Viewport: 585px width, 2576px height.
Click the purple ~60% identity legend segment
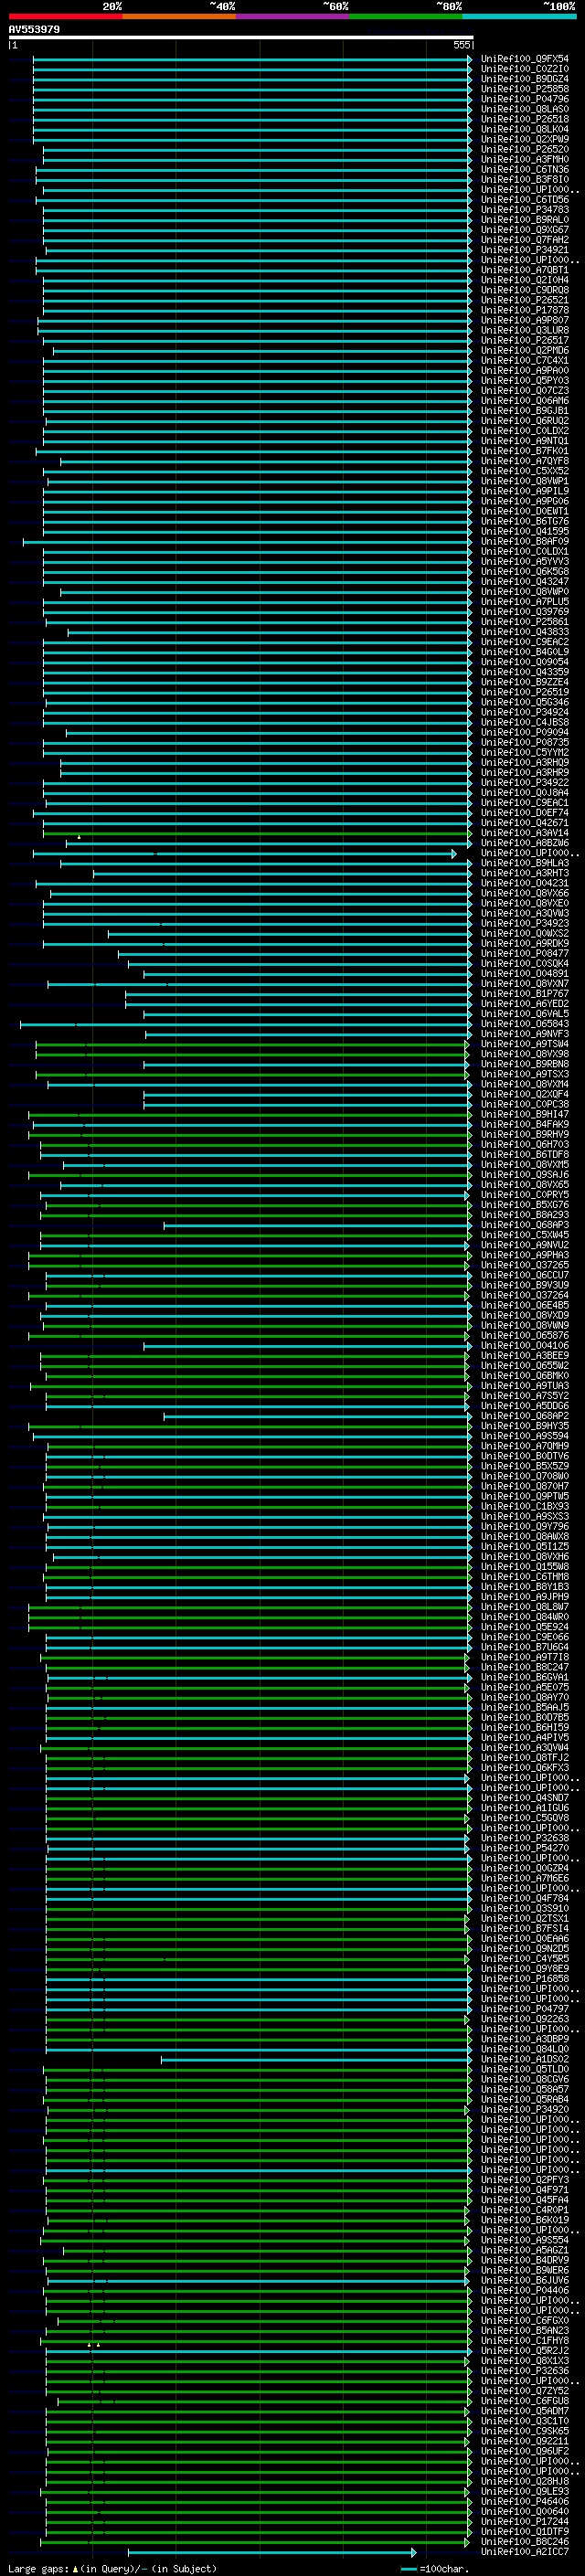coord(293,16)
